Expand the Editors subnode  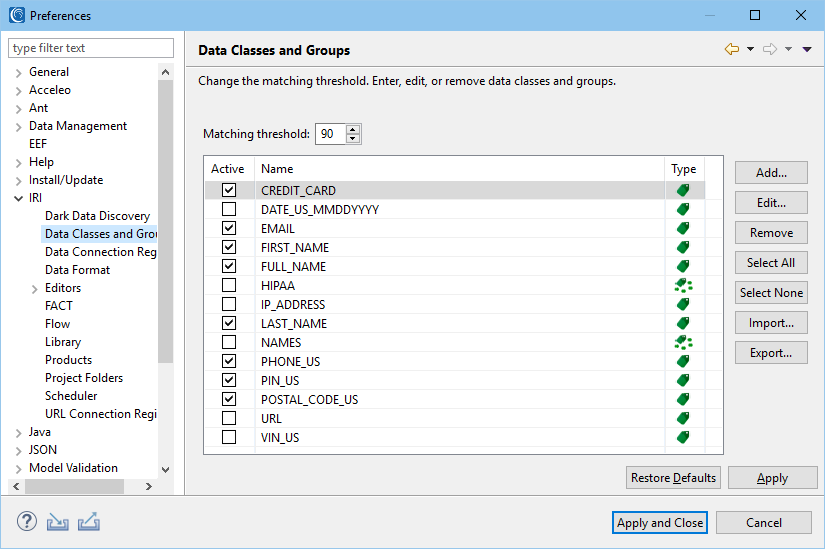pyautogui.click(x=35, y=288)
